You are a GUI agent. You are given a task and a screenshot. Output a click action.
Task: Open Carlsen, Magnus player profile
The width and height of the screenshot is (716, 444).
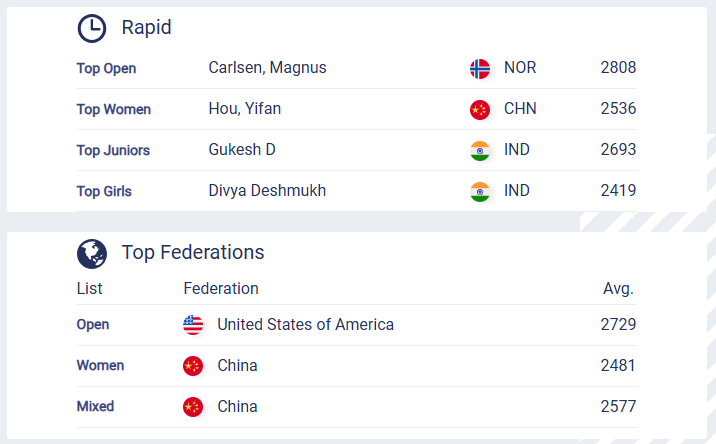267,68
